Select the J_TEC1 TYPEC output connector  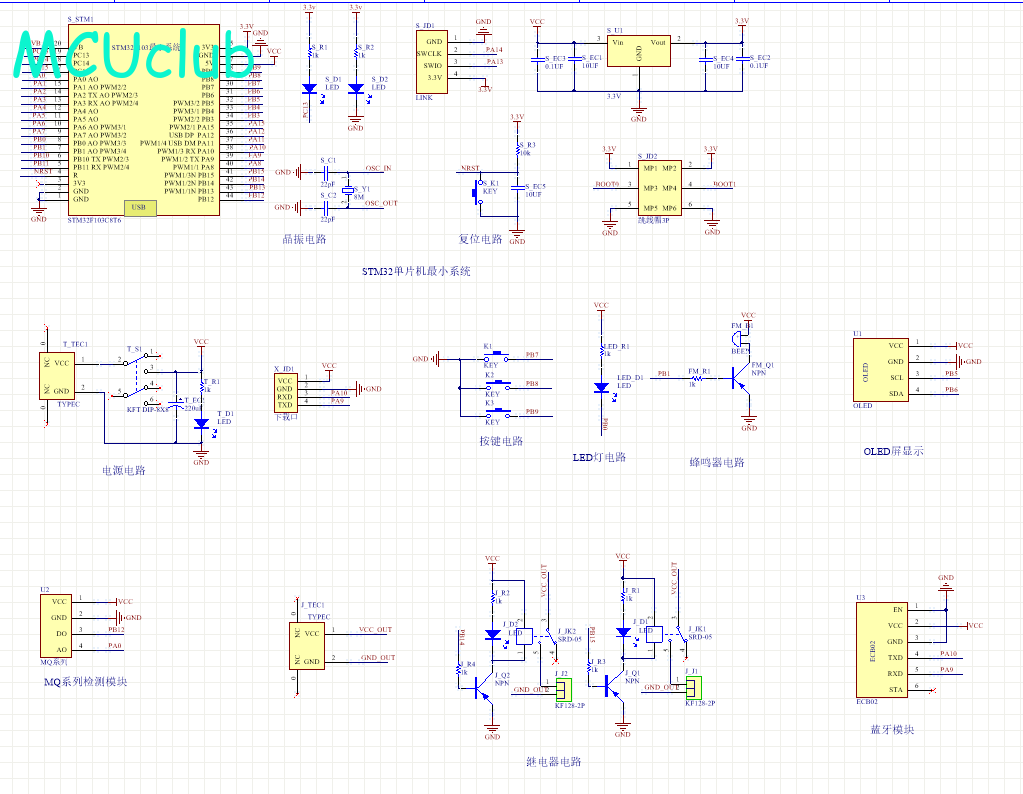(x=307, y=646)
